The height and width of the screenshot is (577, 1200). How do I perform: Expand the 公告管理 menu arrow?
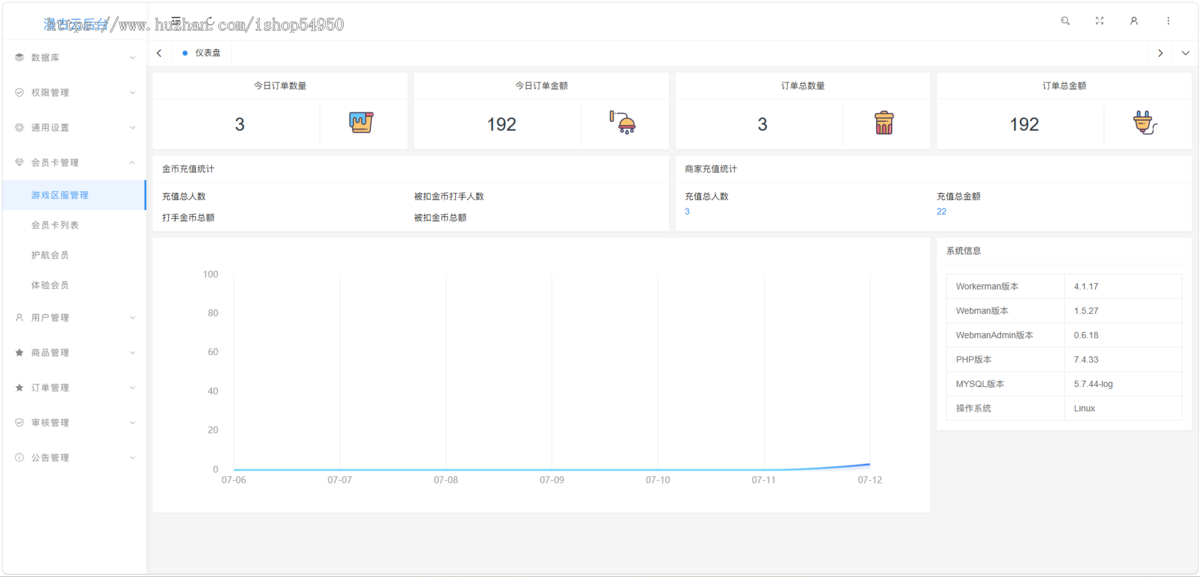pyautogui.click(x=132, y=458)
